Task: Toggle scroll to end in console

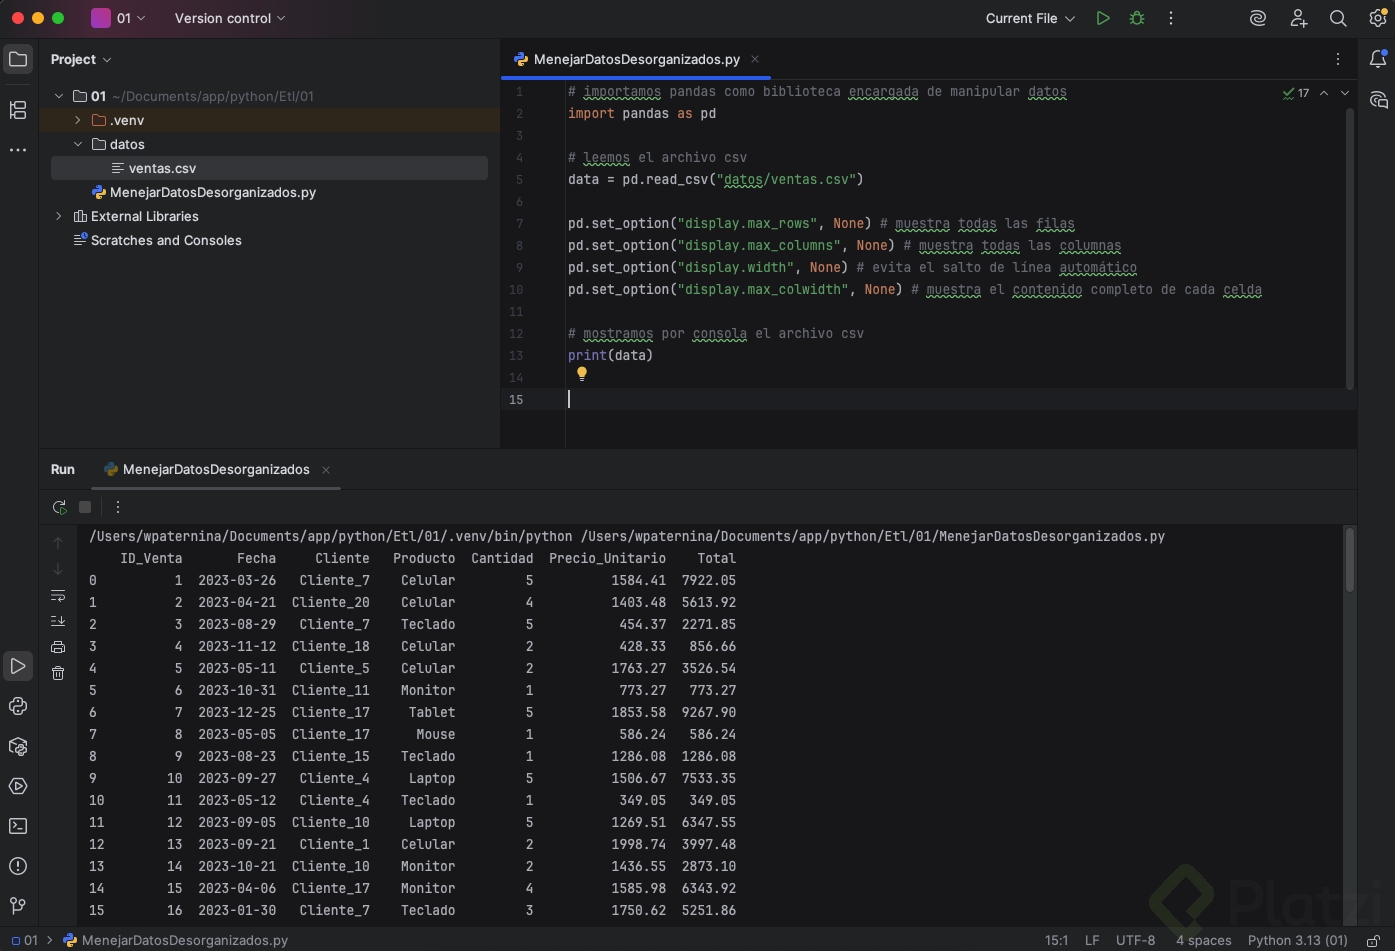Action: [58, 621]
